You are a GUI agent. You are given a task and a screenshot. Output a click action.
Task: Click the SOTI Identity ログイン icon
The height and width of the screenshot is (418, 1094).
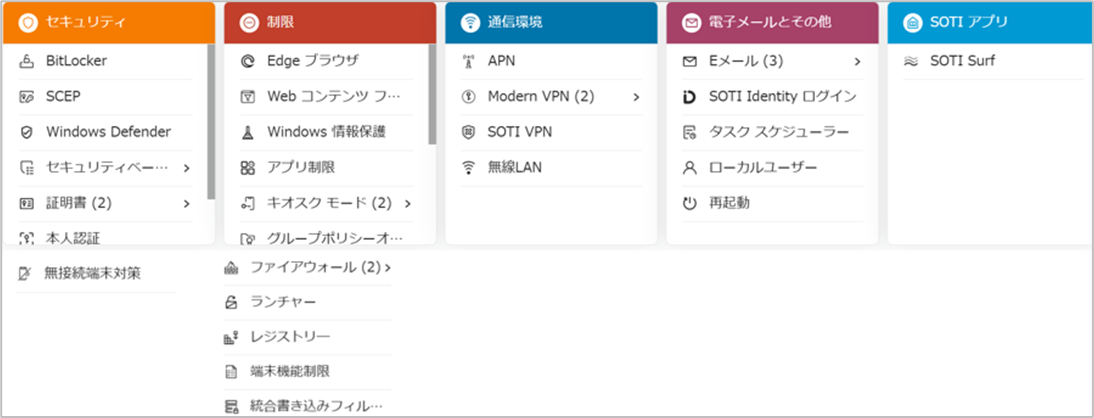click(x=689, y=97)
